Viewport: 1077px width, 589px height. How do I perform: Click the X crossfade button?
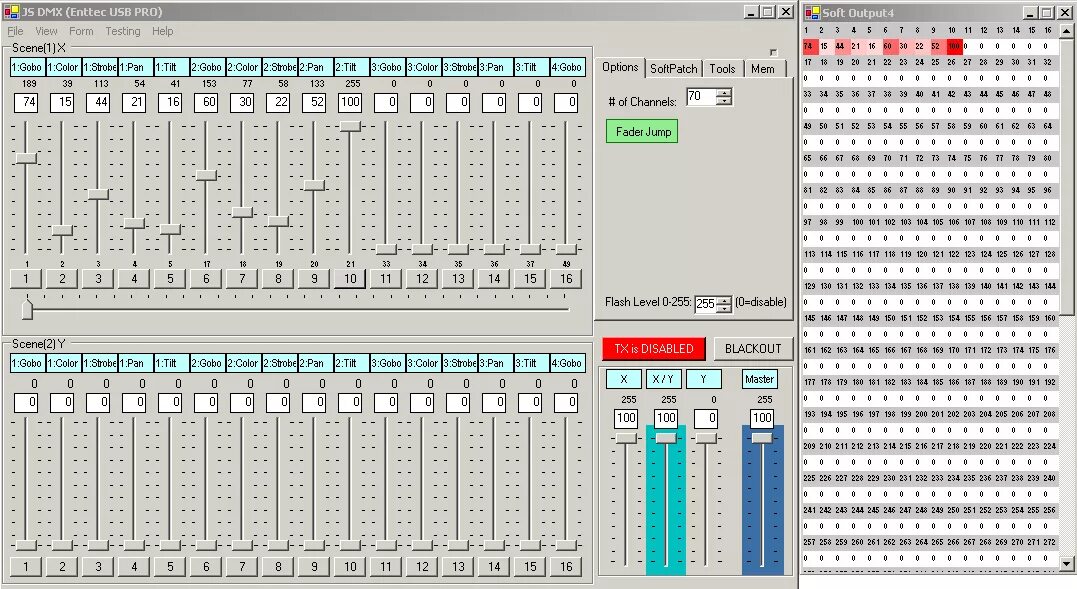tap(624, 379)
